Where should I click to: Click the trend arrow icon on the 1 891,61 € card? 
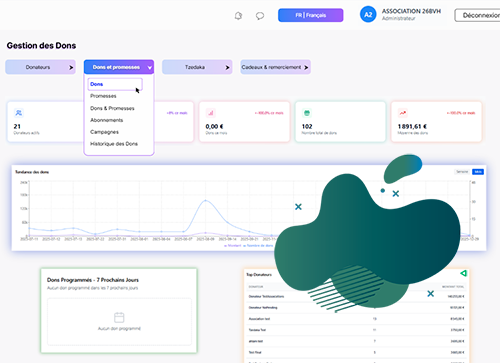(x=403, y=113)
